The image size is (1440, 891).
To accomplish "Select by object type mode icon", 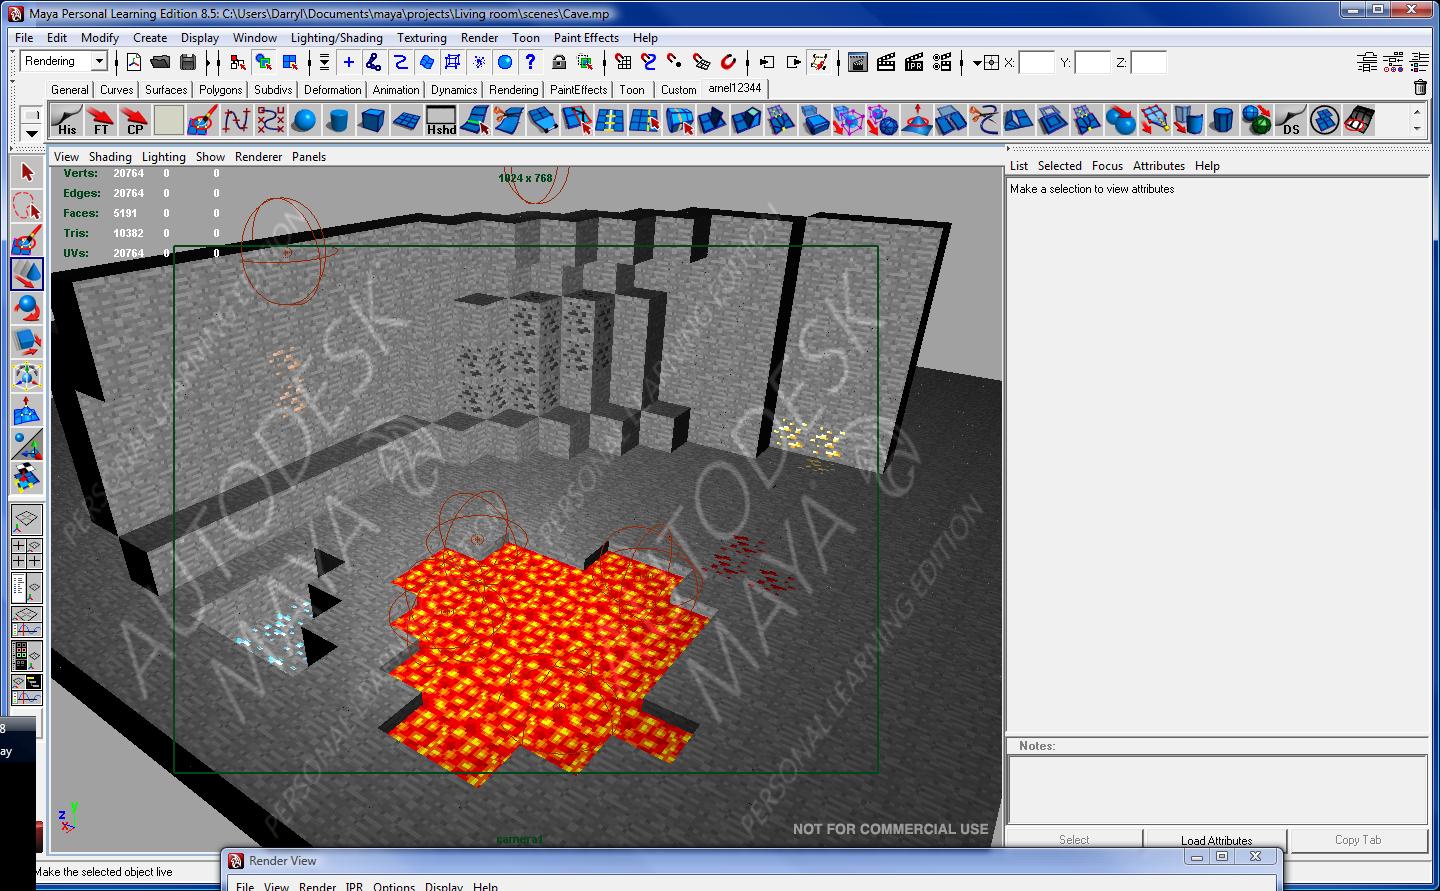I will click(x=263, y=62).
